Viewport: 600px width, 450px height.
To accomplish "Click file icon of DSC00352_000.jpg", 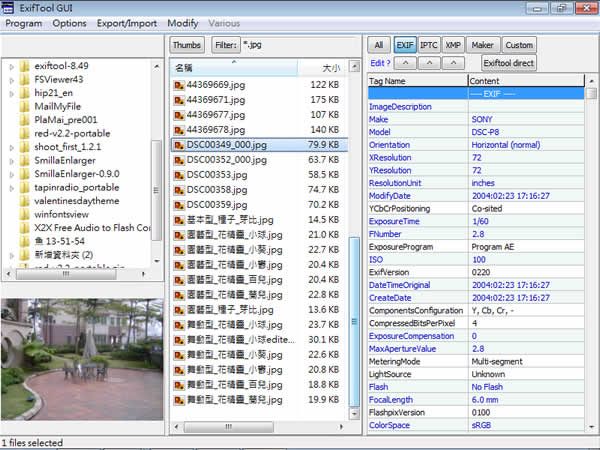I will [179, 160].
